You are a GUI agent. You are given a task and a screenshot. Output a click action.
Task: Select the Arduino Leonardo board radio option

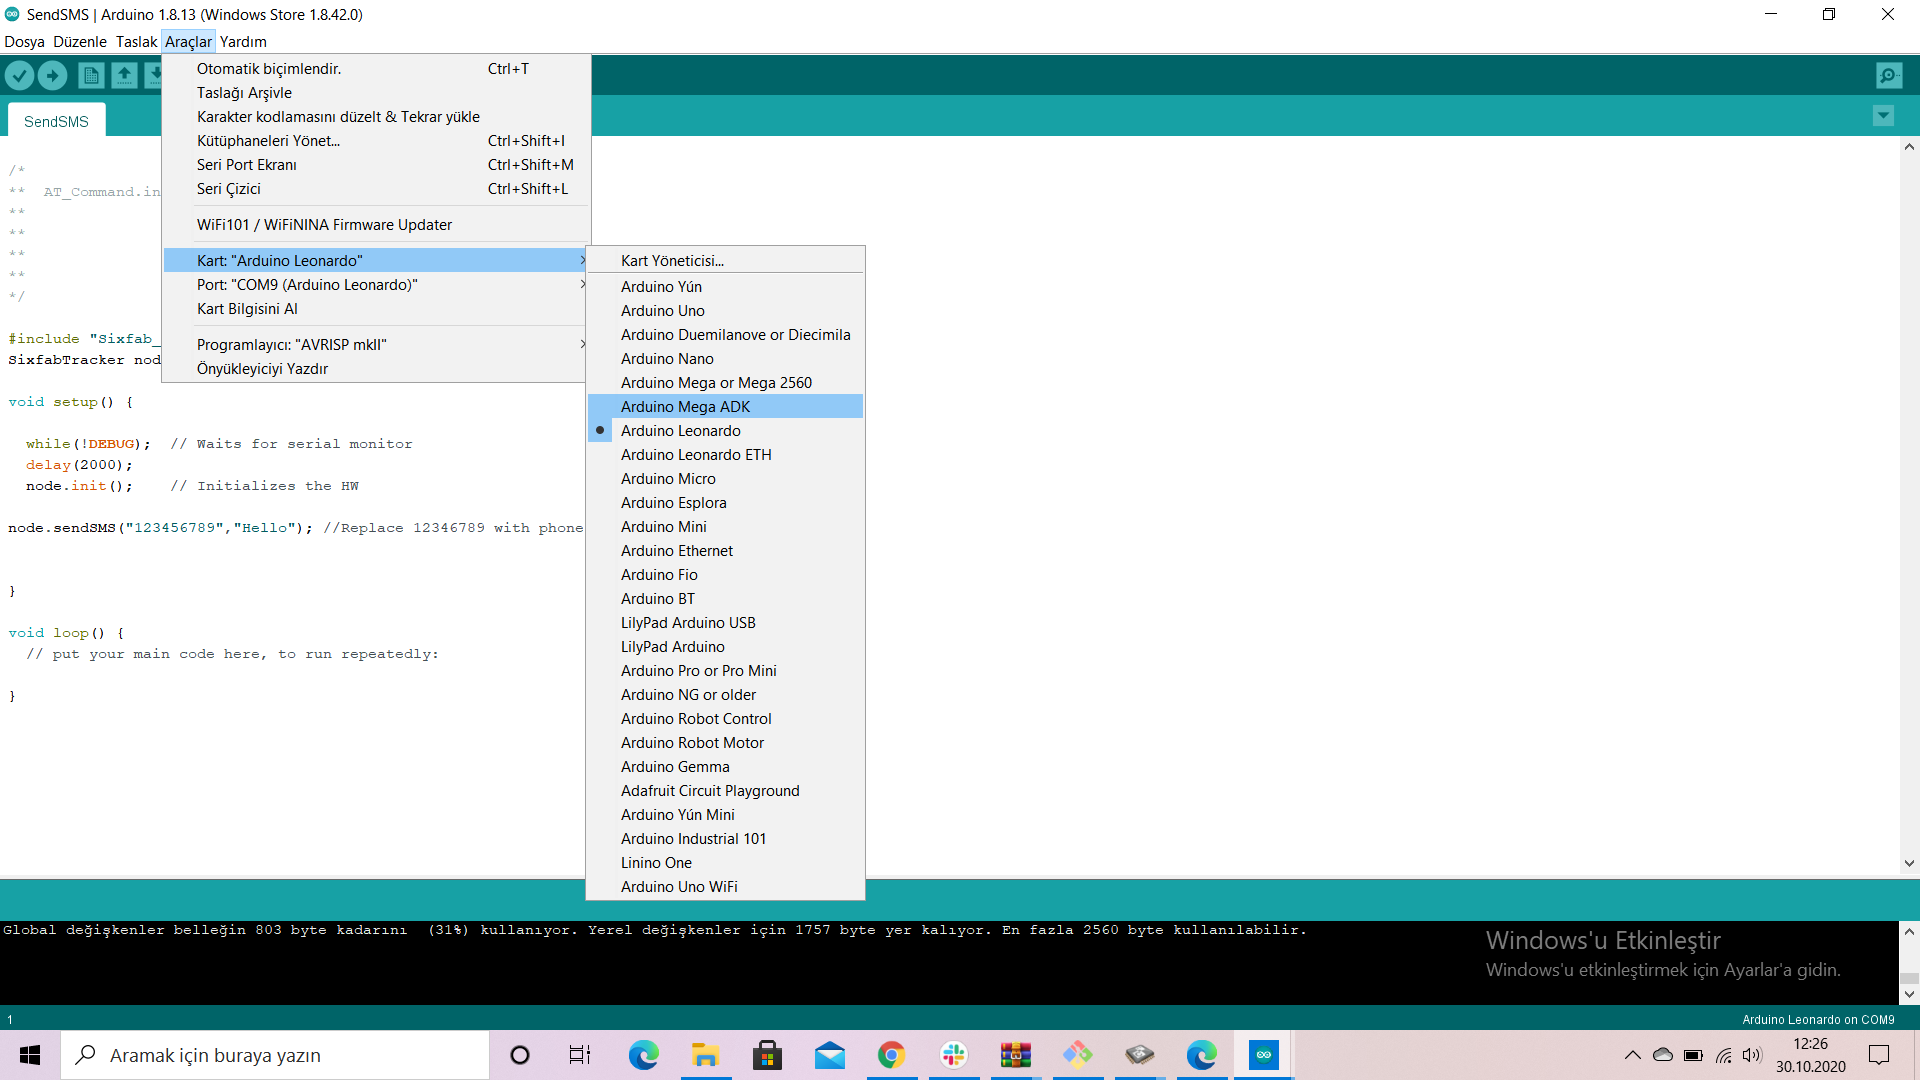[681, 430]
